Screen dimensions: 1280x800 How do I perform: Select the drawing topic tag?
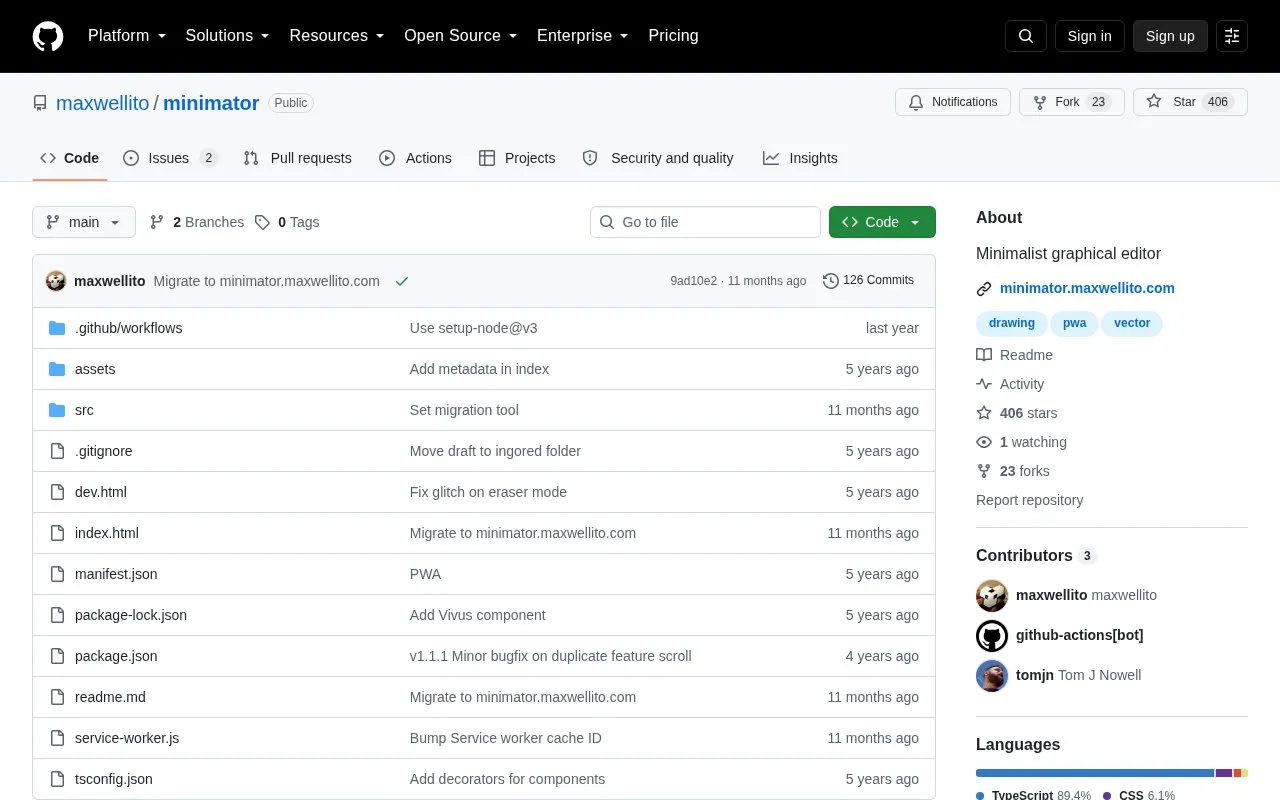[x=1012, y=323]
